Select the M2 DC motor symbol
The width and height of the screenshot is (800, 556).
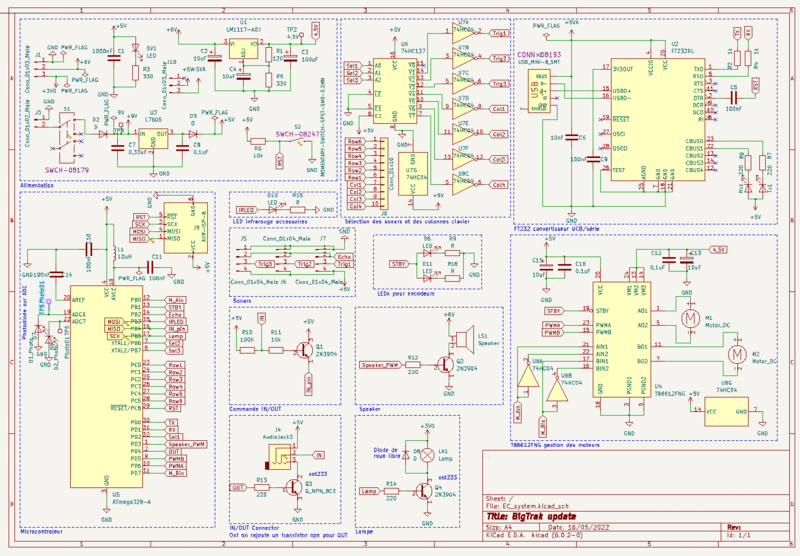click(x=735, y=354)
